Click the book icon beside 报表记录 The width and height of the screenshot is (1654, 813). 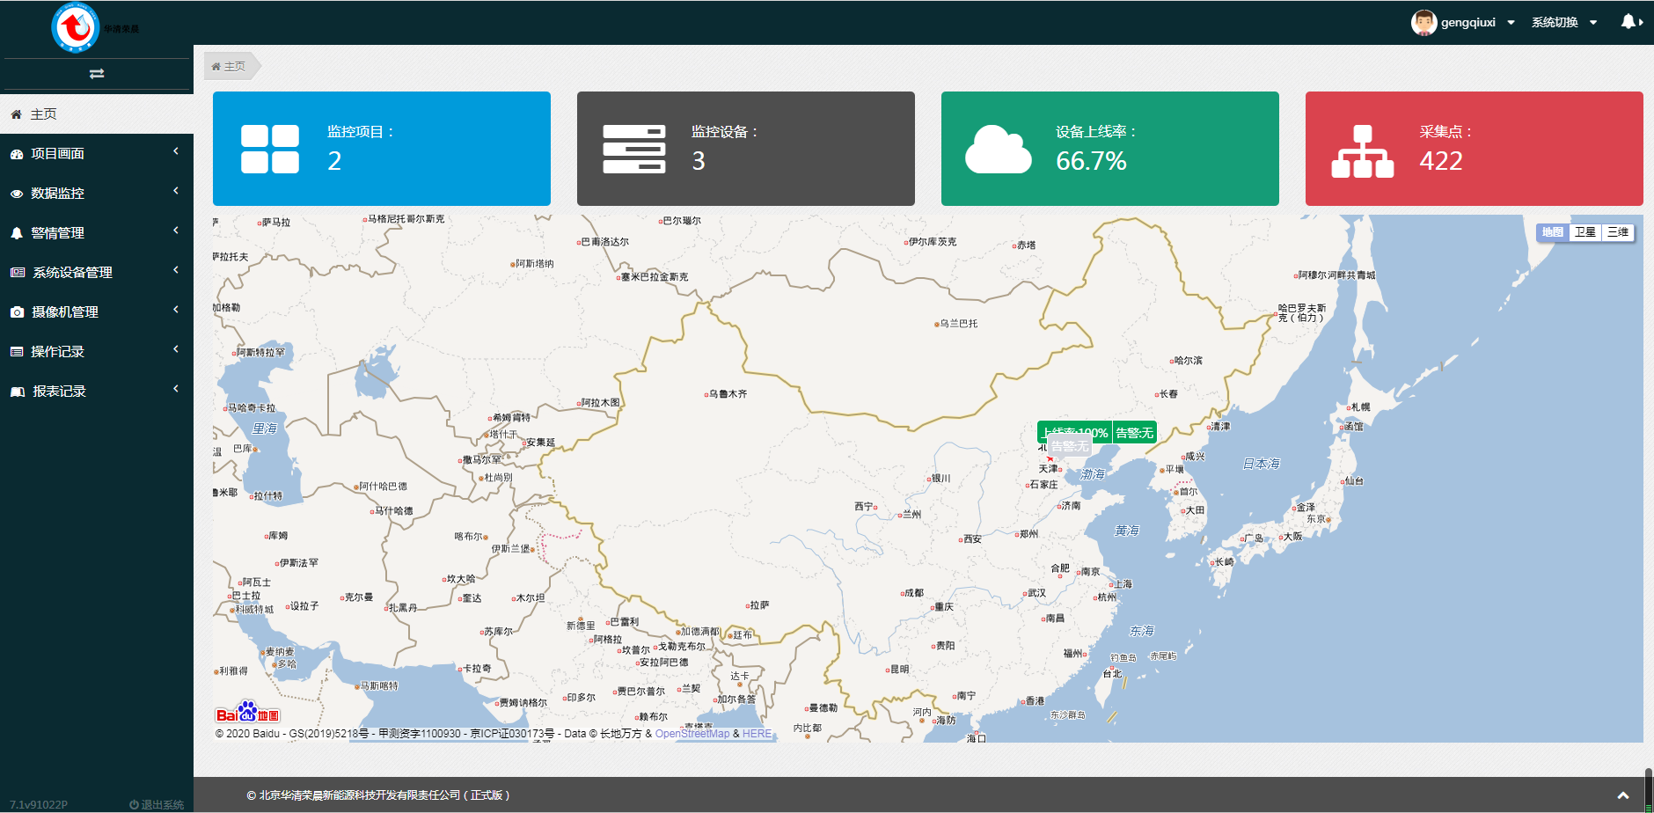point(17,392)
